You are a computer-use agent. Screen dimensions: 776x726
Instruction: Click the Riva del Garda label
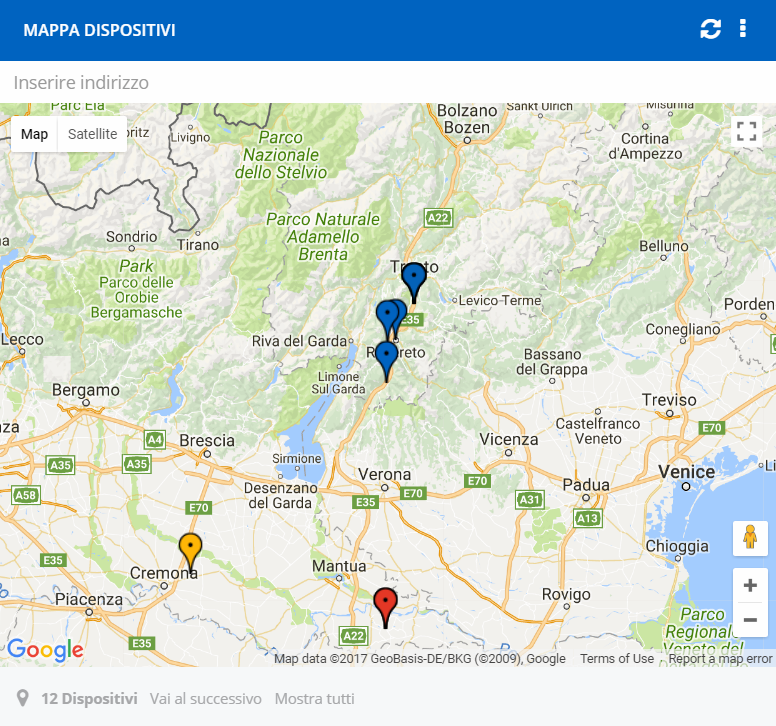(x=299, y=341)
